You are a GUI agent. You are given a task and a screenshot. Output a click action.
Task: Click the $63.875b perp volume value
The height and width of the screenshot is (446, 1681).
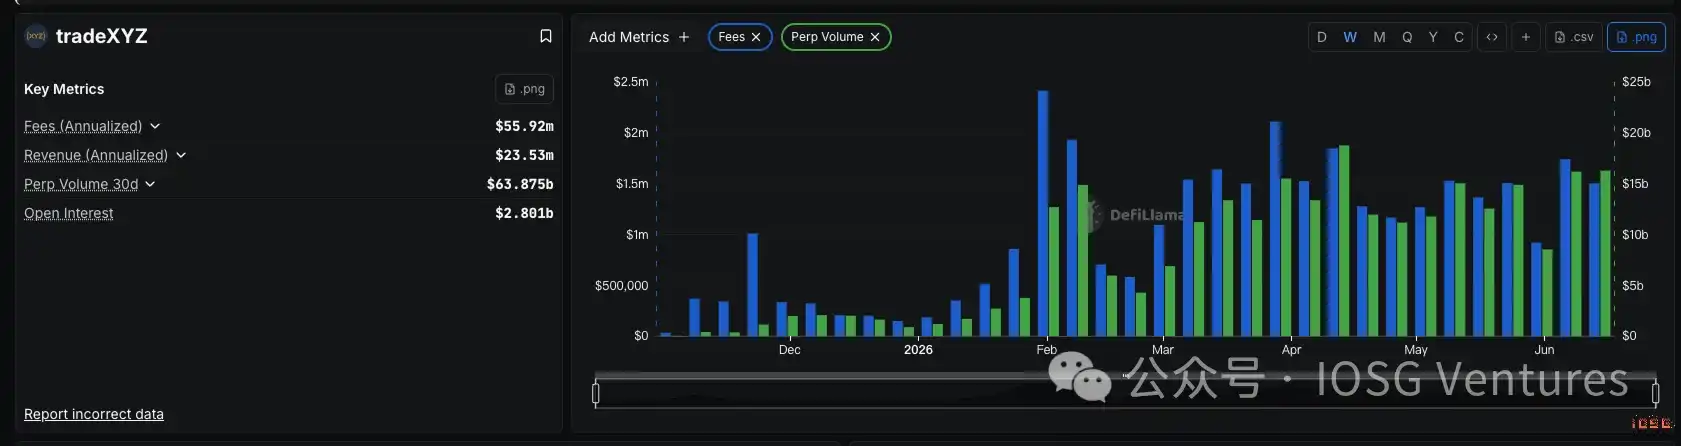click(x=520, y=184)
